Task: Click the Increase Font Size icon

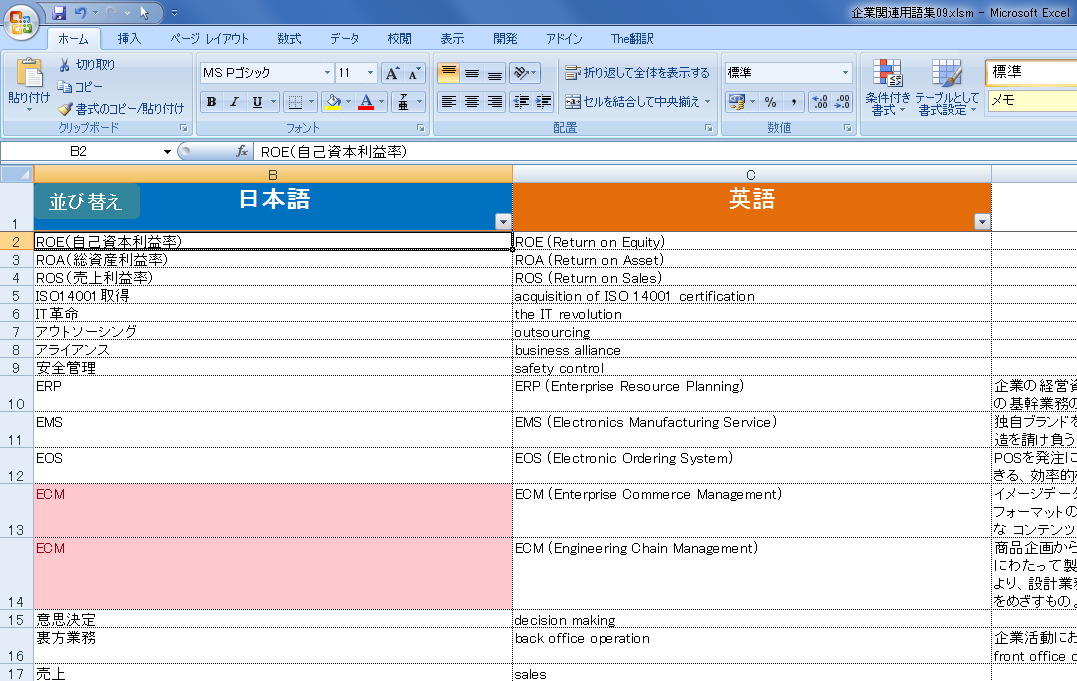Action: [x=393, y=73]
